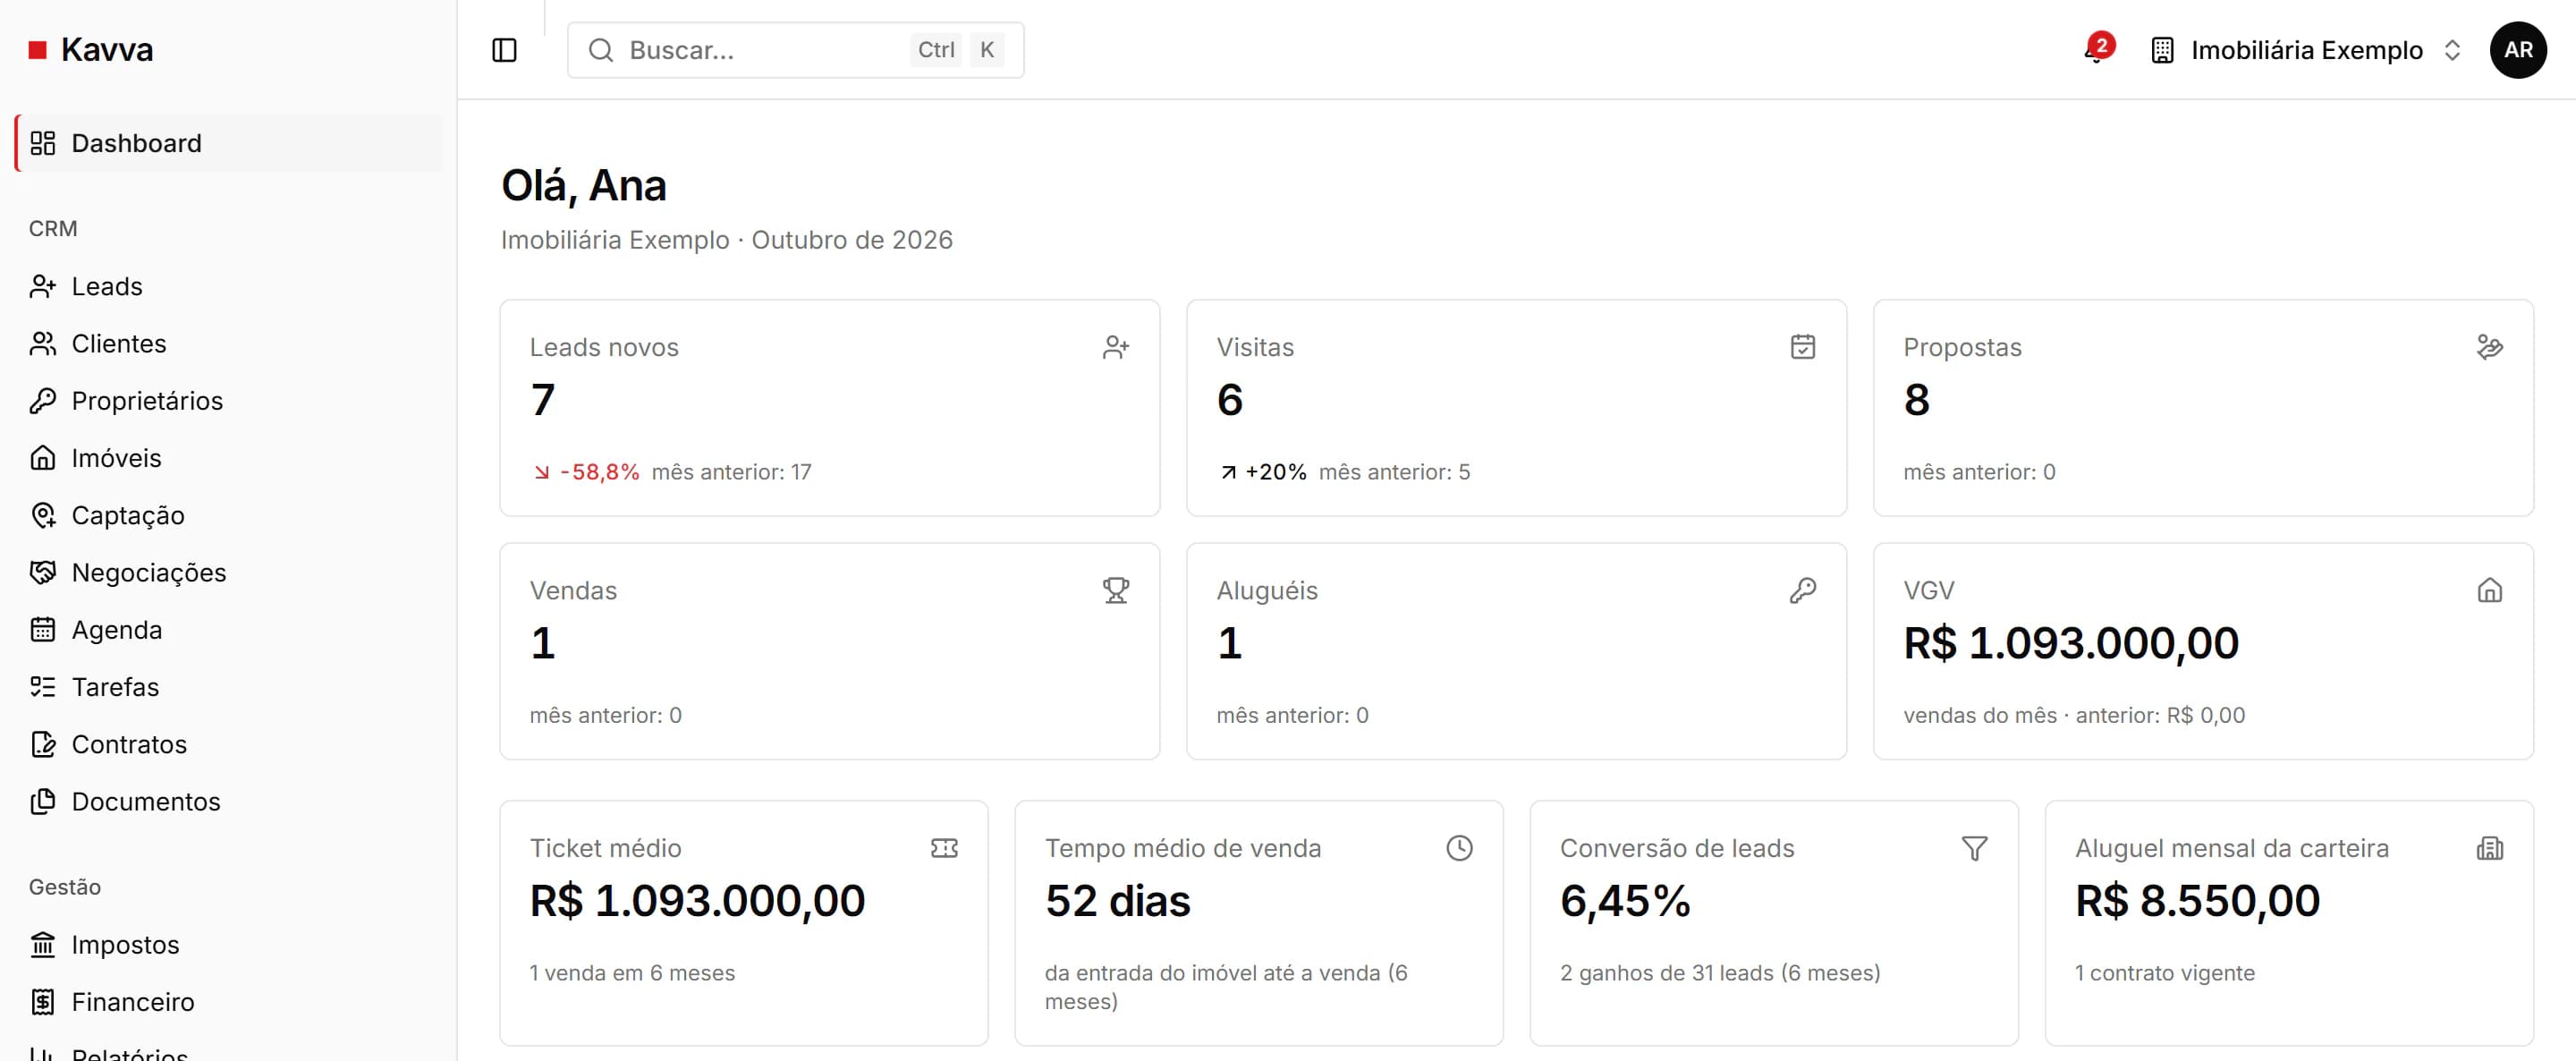Click the 'Olá, Ana' heading
This screenshot has width=2576, height=1061.
[583, 185]
